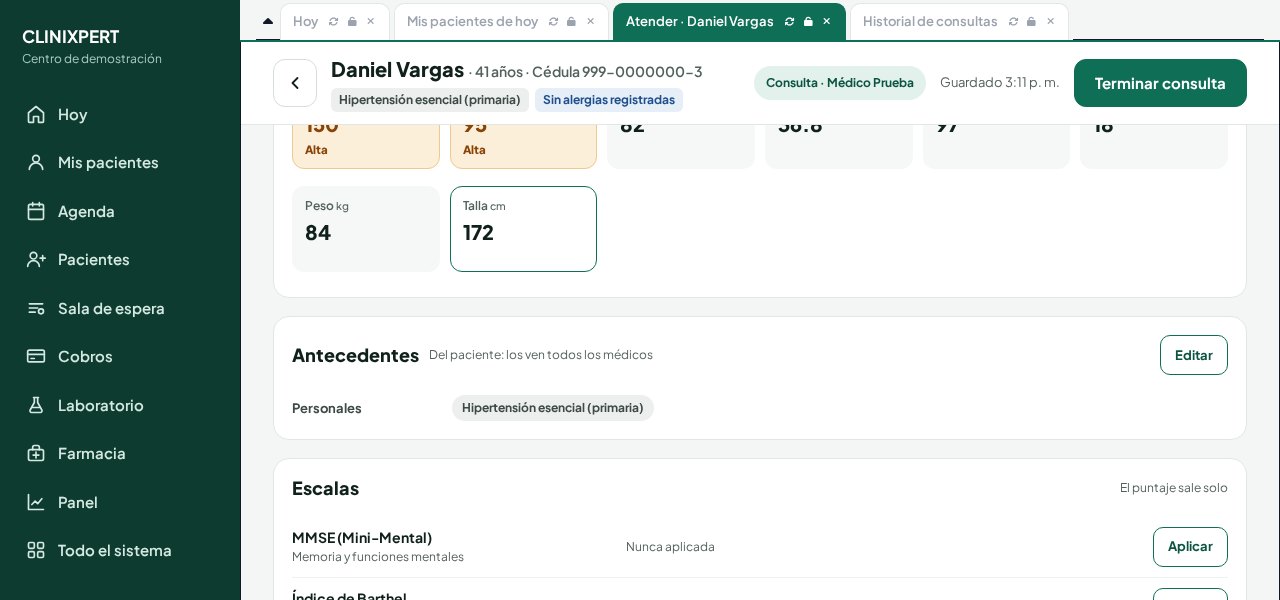Click the queue icon beside Sala de espera
Image resolution: width=1280 pixels, height=600 pixels.
coord(36,308)
